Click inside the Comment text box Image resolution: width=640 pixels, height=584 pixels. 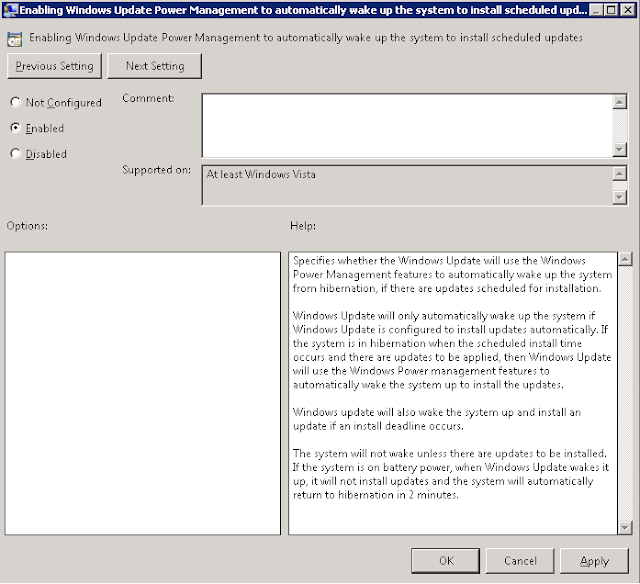(x=407, y=125)
